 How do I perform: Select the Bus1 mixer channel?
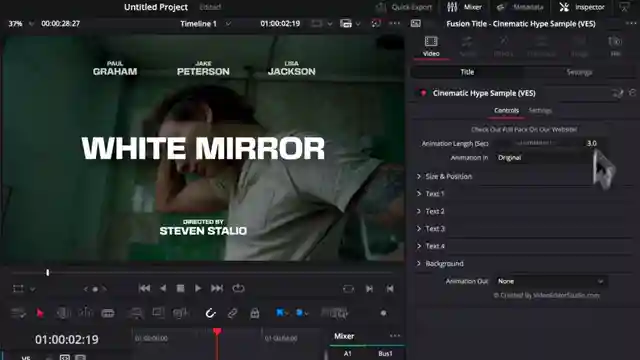pyautogui.click(x=385, y=353)
